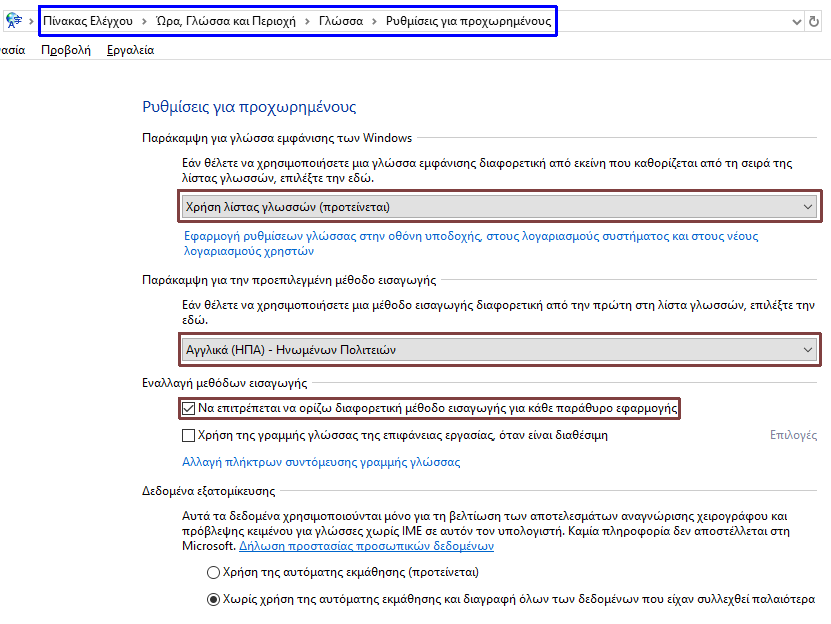Image resolution: width=831 pixels, height=624 pixels.
Task: Open the partially visible Επεξεργασία menu
Action: [12, 50]
